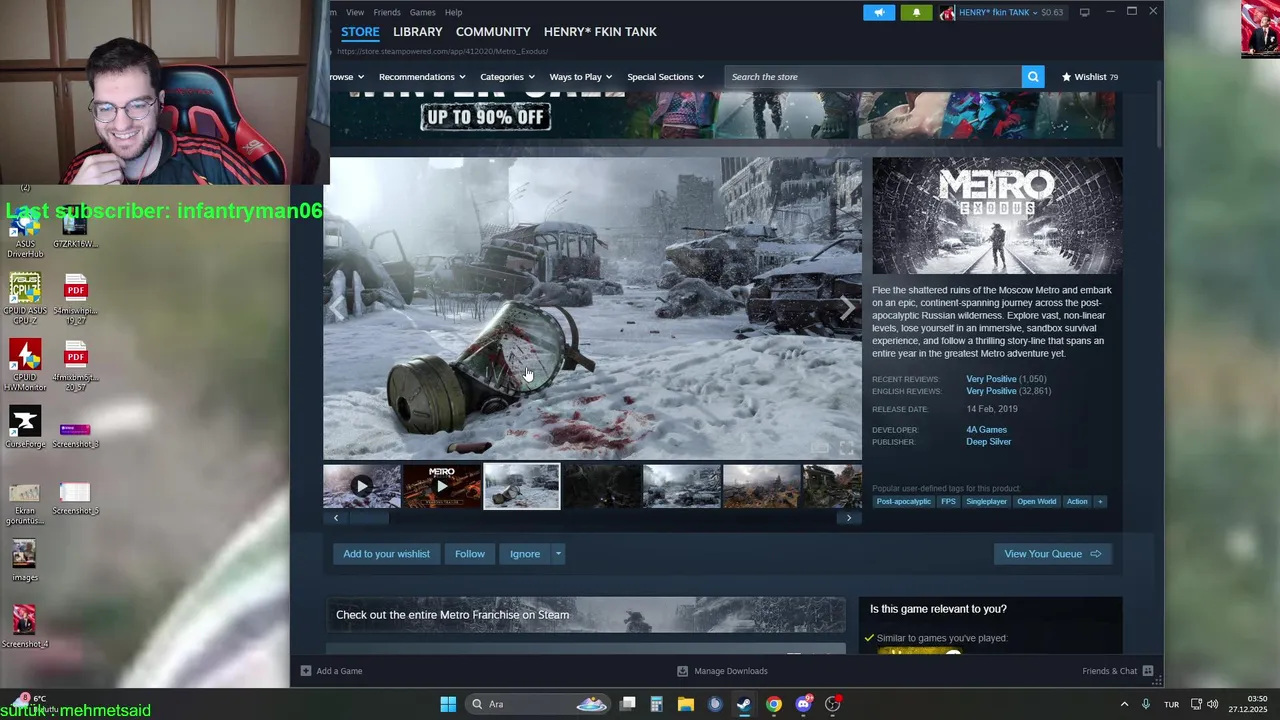The width and height of the screenshot is (1280, 720).
Task: Click the Ignore button
Action: pyautogui.click(x=525, y=554)
